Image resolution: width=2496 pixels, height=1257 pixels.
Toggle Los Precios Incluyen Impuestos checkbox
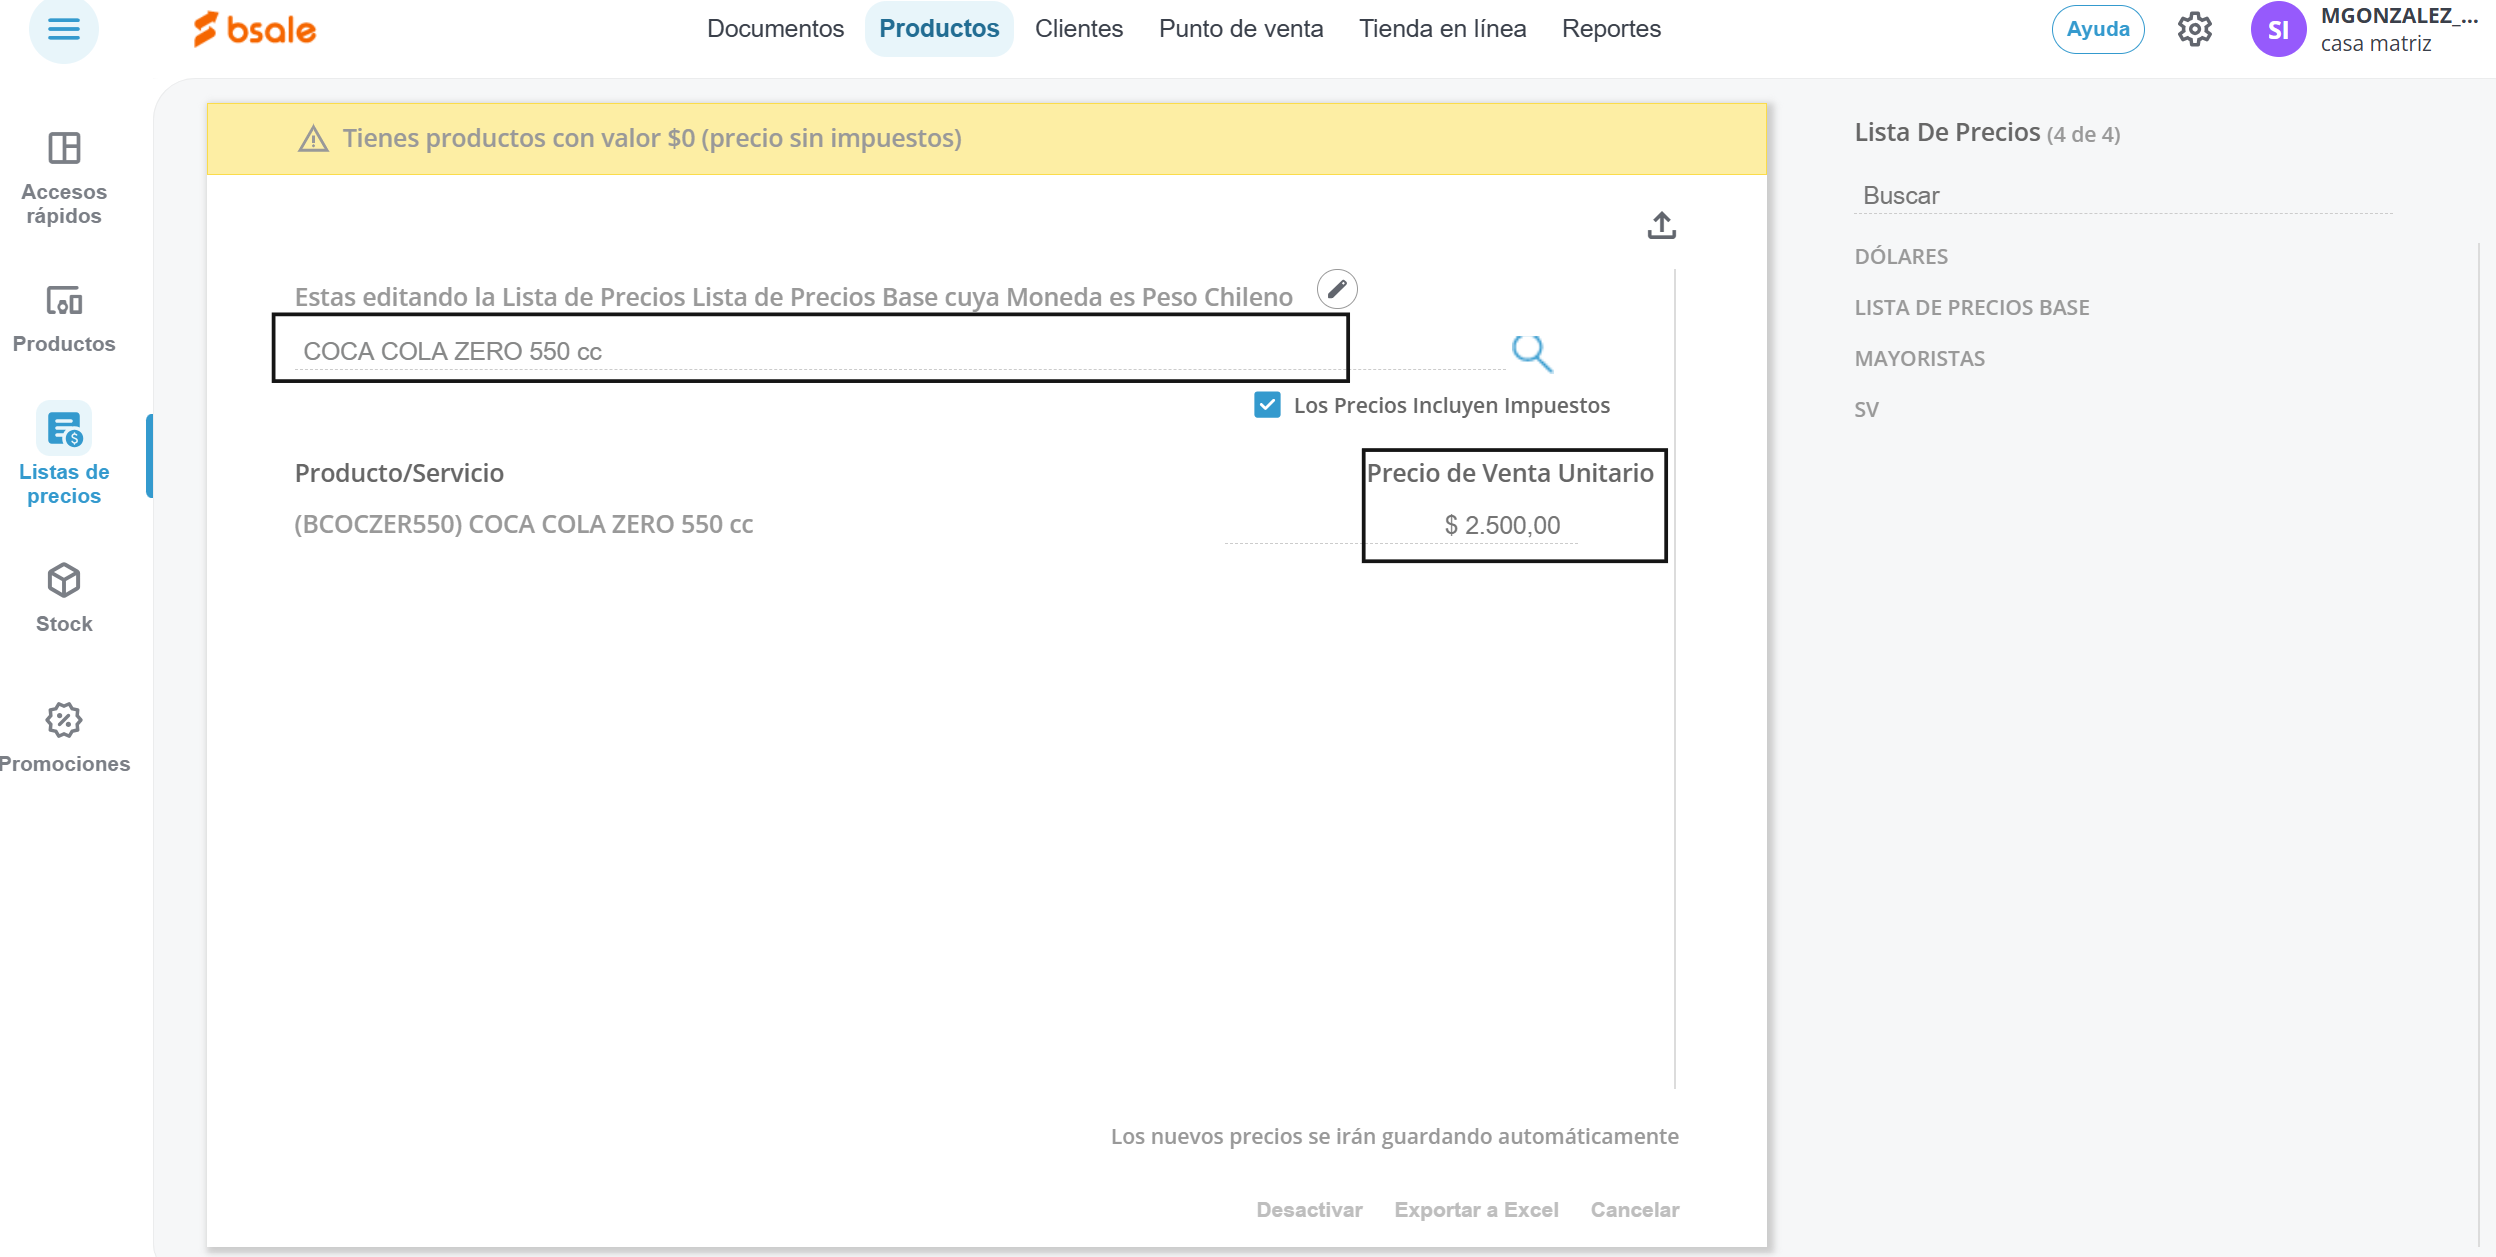[1267, 405]
